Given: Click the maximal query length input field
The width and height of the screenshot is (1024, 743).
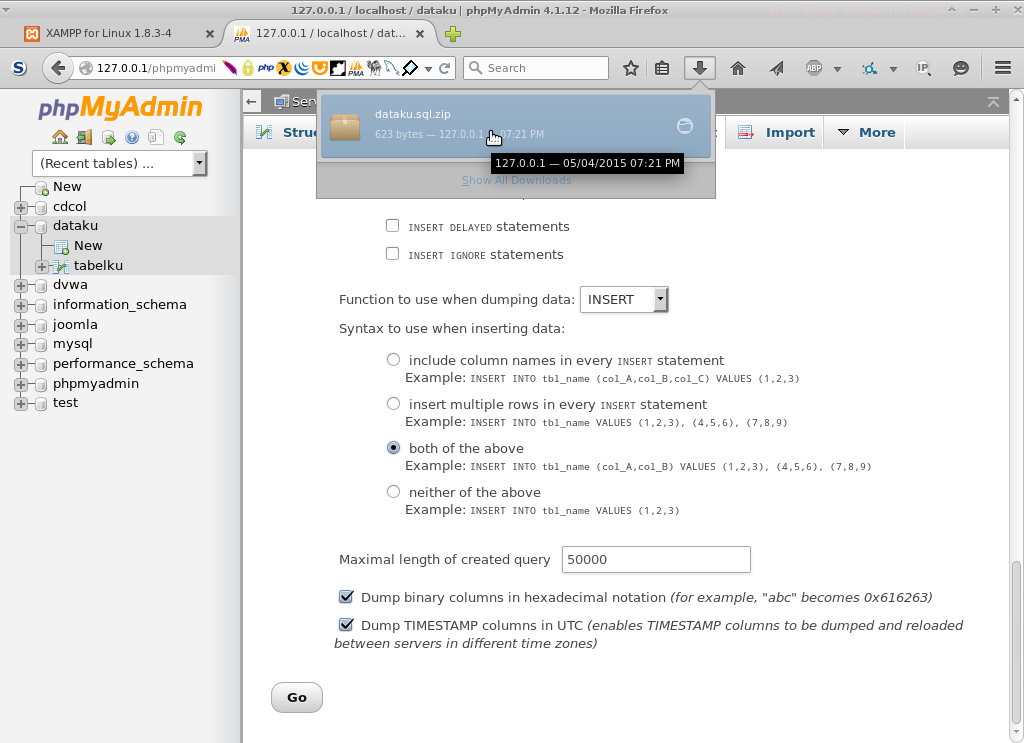Looking at the screenshot, I should pyautogui.click(x=655, y=559).
